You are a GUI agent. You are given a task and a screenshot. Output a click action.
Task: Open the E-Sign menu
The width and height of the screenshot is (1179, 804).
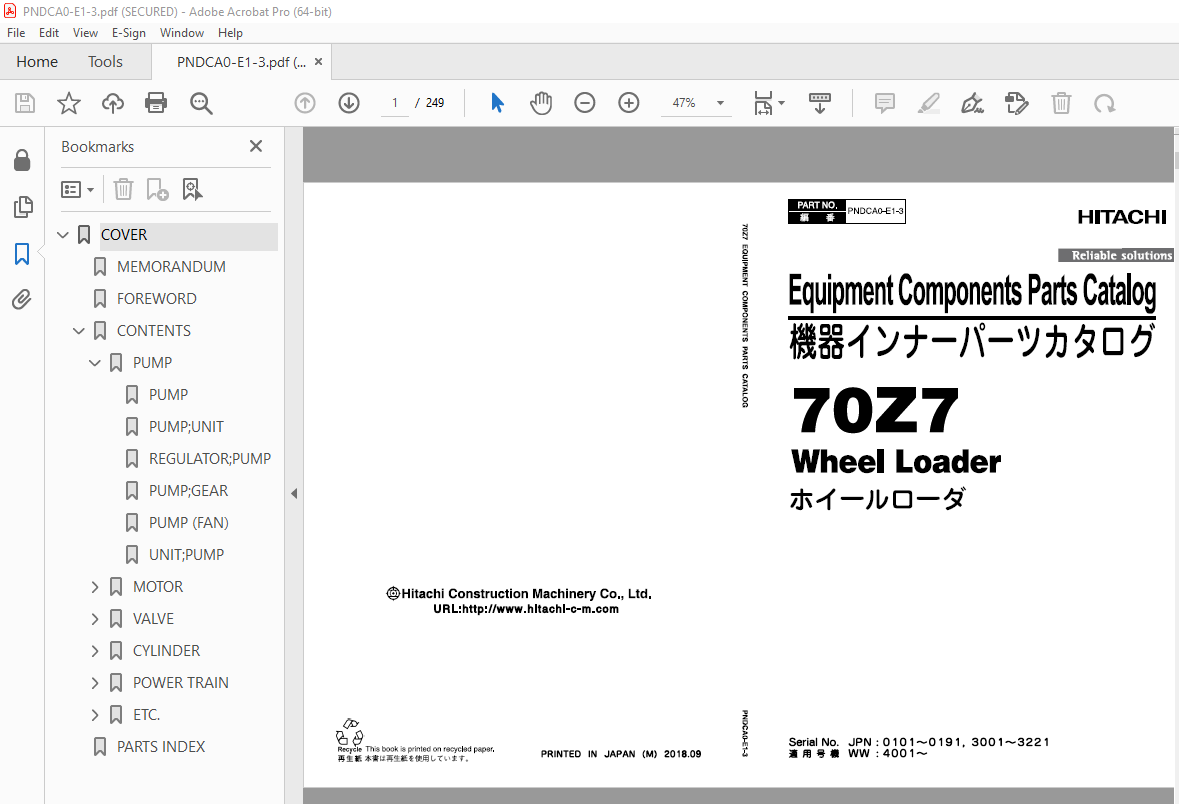click(129, 33)
